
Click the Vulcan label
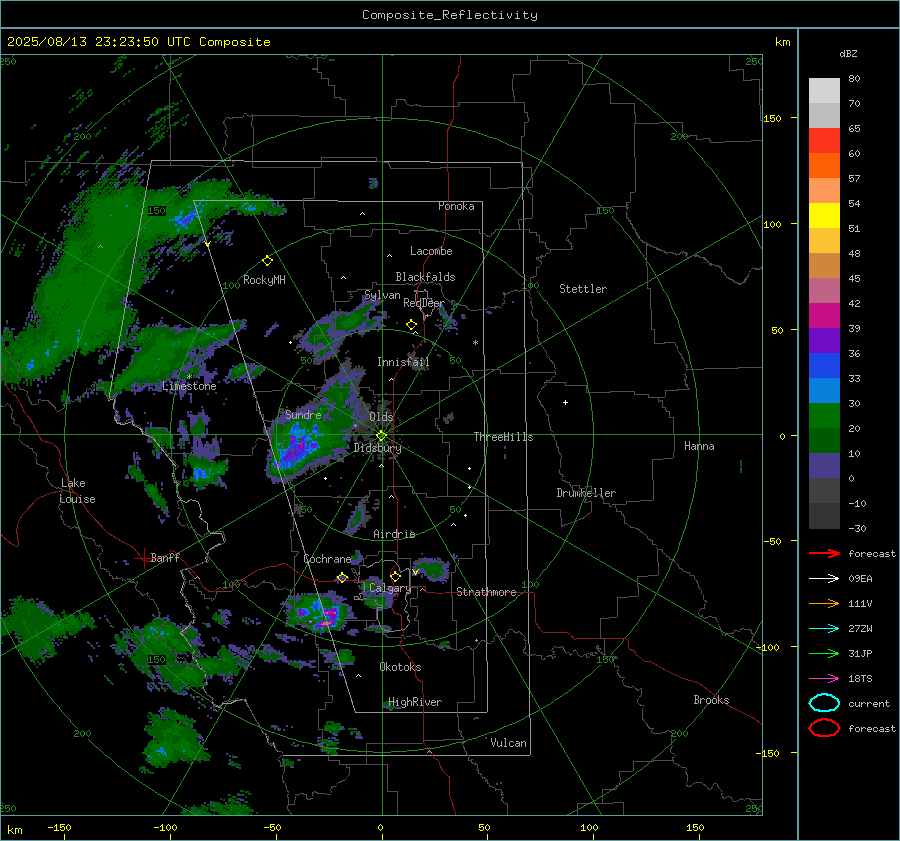[x=508, y=743]
